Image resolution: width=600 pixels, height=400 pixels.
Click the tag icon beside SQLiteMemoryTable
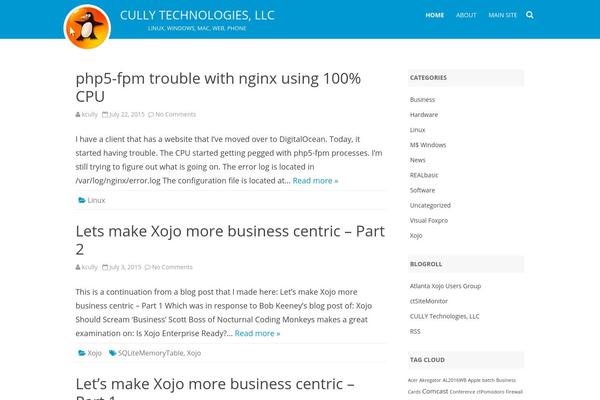112,353
